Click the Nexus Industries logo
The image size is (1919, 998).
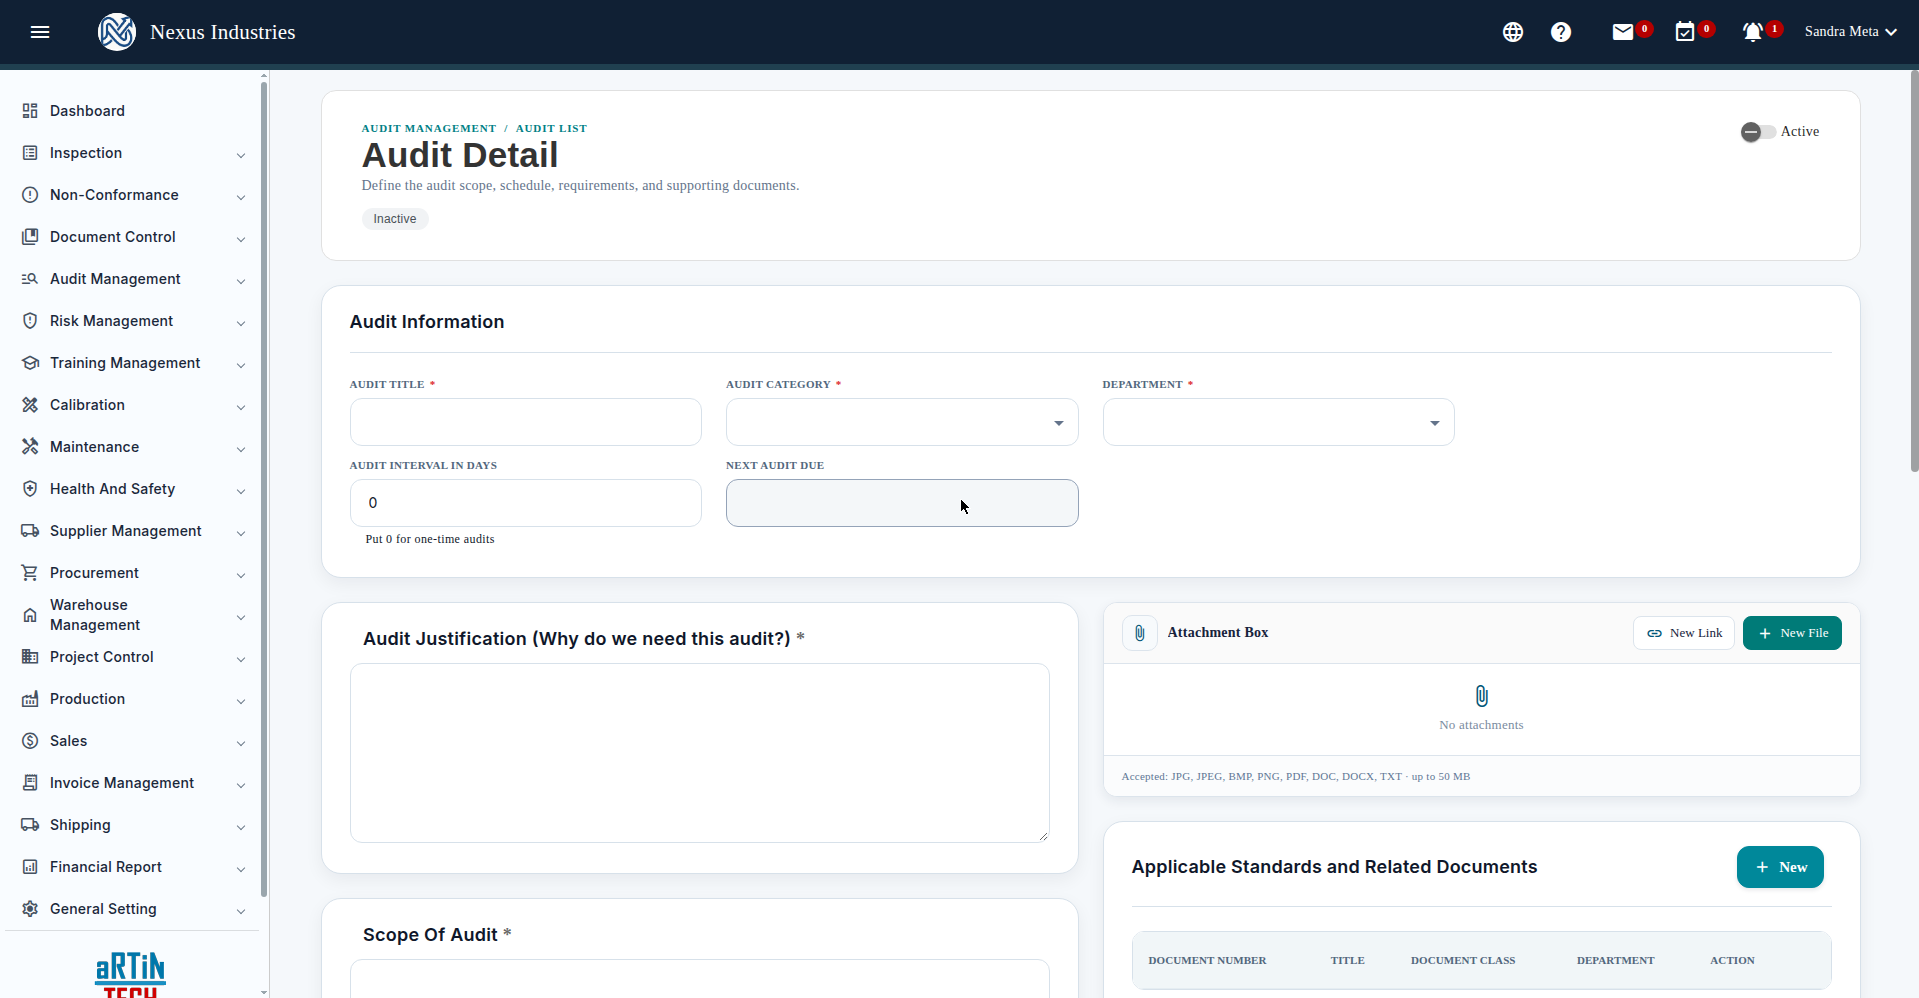pos(117,32)
